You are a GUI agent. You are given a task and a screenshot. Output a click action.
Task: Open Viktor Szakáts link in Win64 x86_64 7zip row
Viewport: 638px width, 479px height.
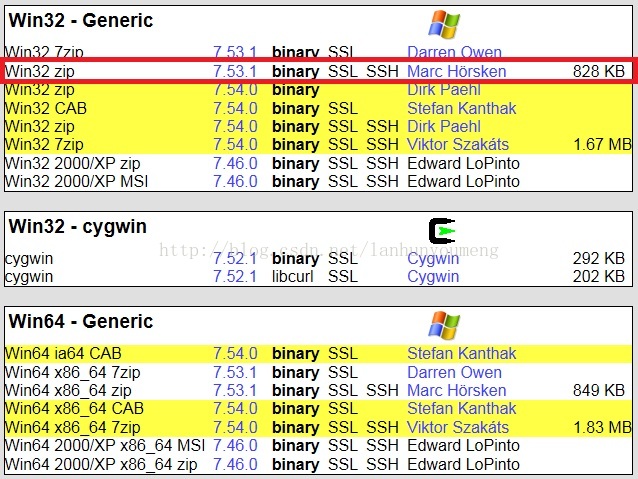(x=458, y=427)
